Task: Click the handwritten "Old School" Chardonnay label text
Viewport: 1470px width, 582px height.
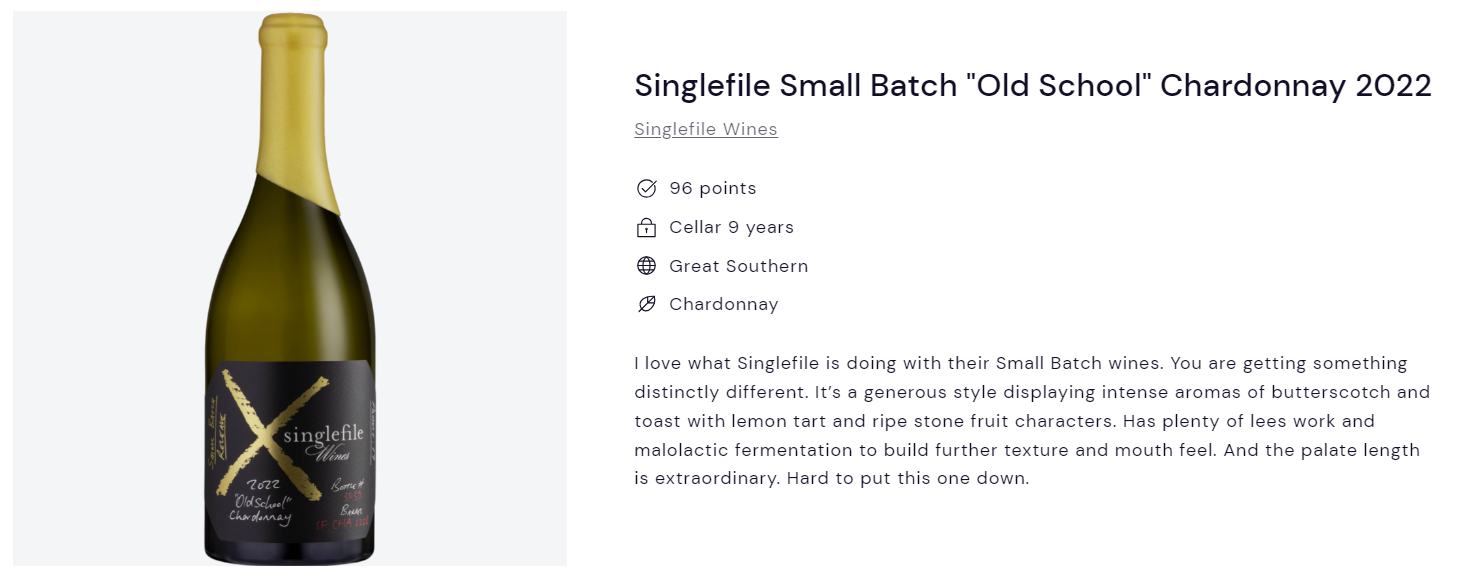Action: 257,507
